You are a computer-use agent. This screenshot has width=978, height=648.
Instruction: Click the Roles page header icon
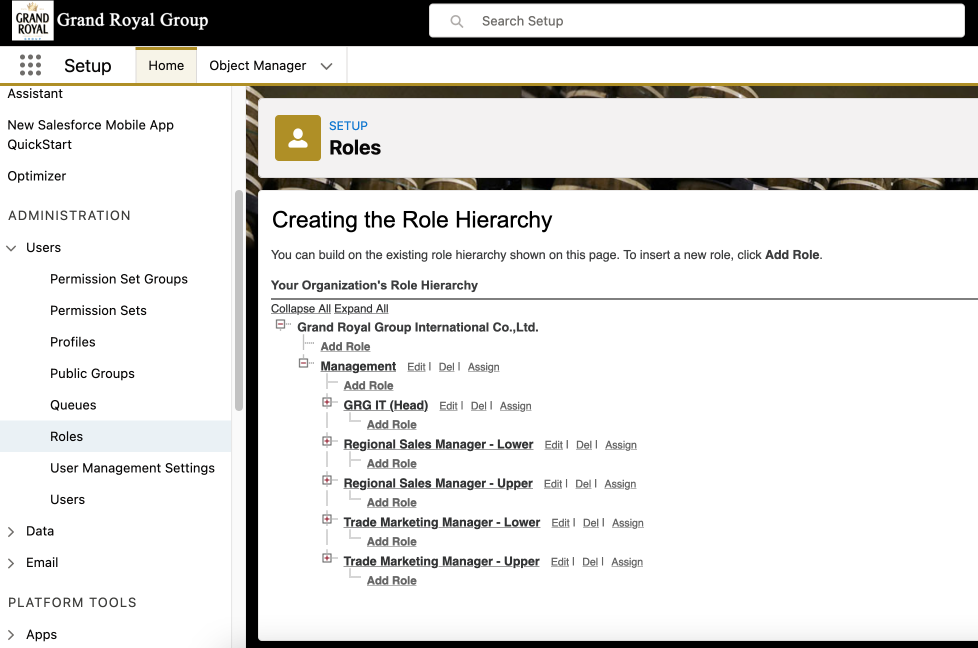click(x=298, y=138)
